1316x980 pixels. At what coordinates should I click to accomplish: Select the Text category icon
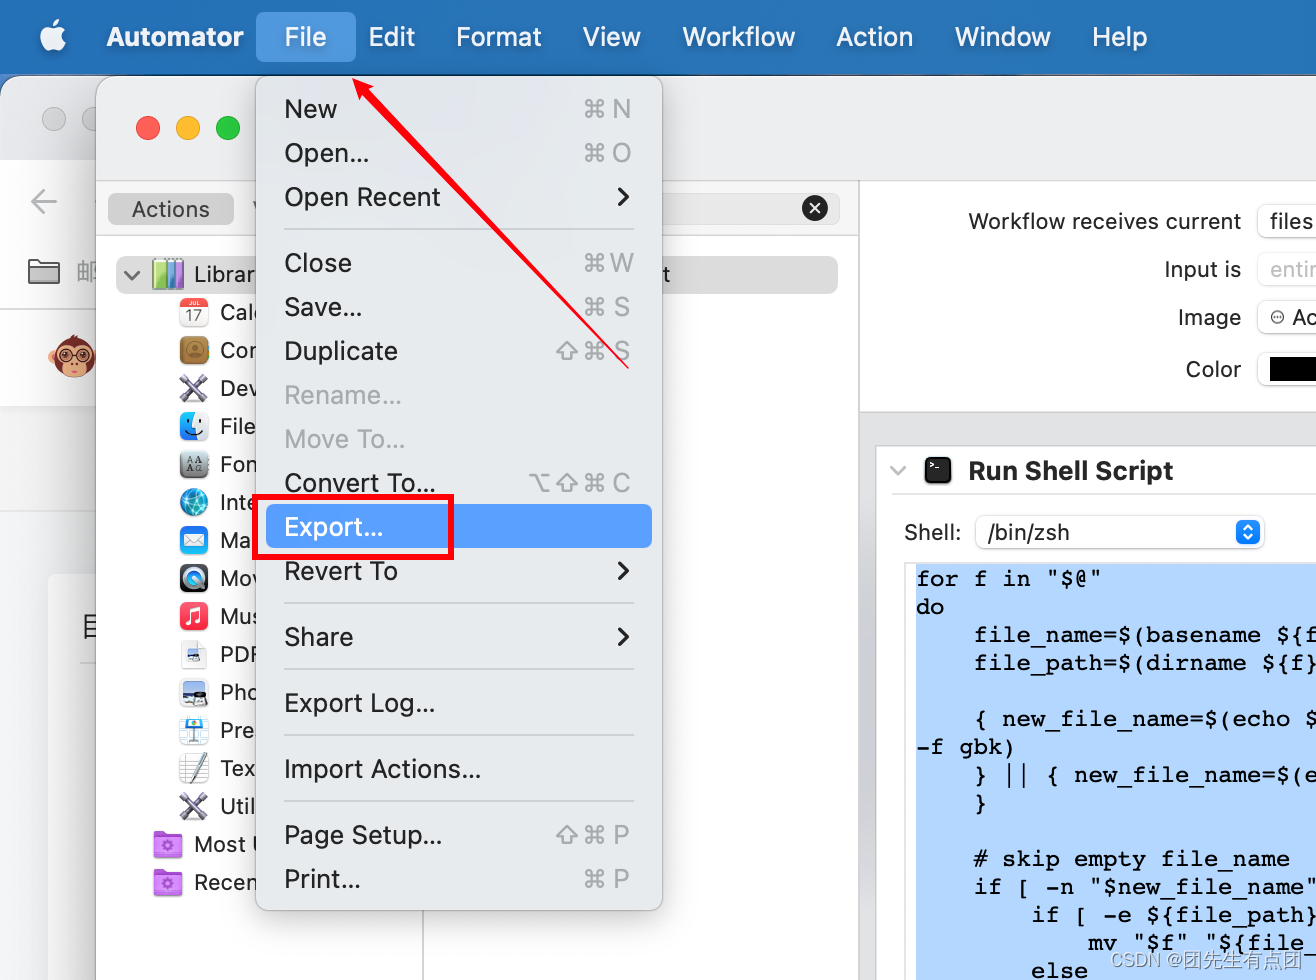point(194,768)
